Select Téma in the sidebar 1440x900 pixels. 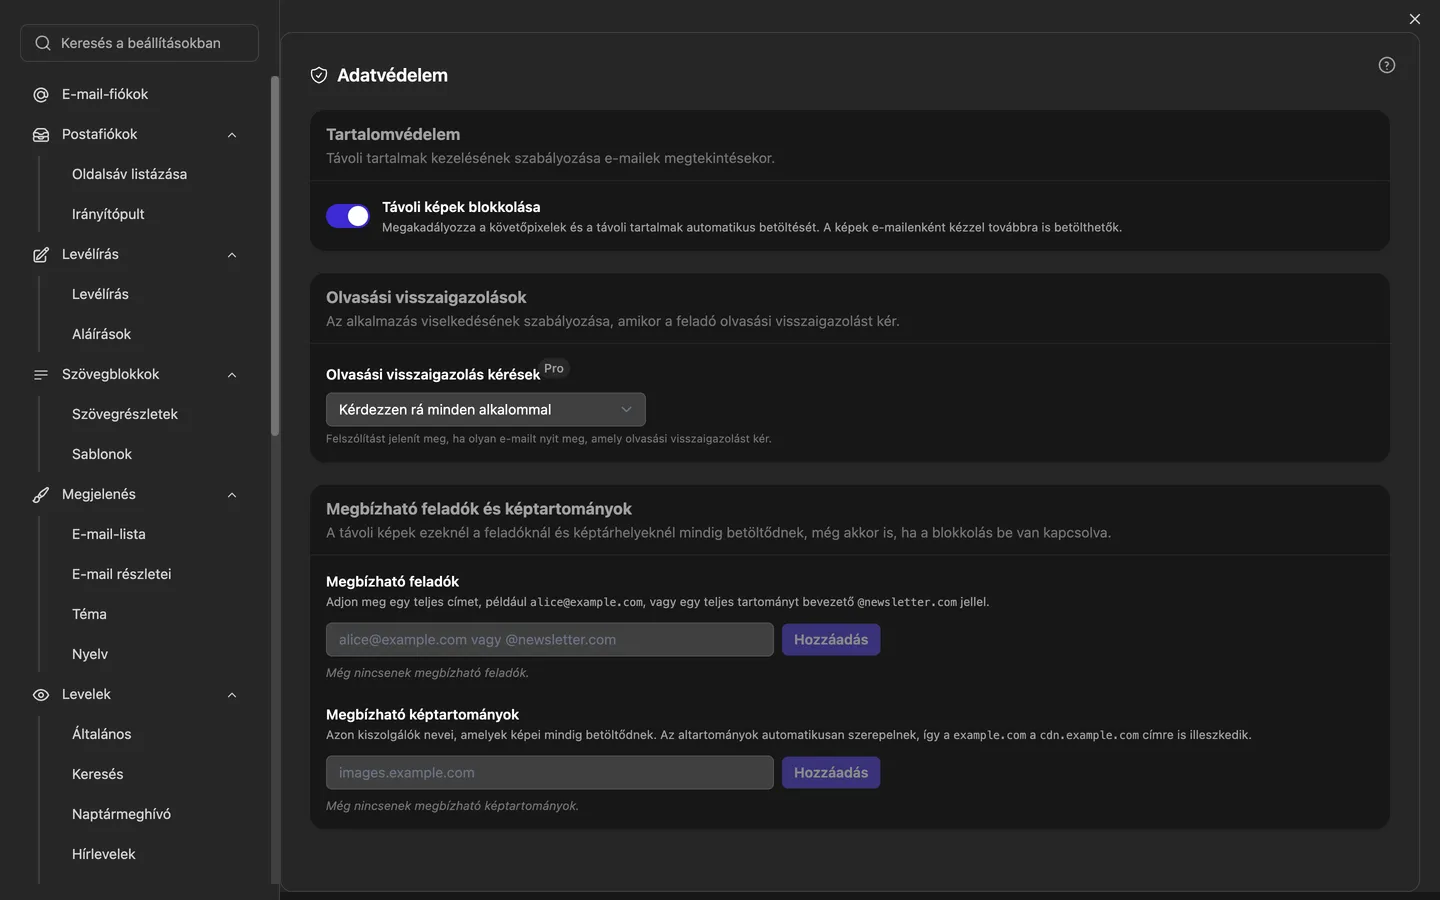click(89, 614)
